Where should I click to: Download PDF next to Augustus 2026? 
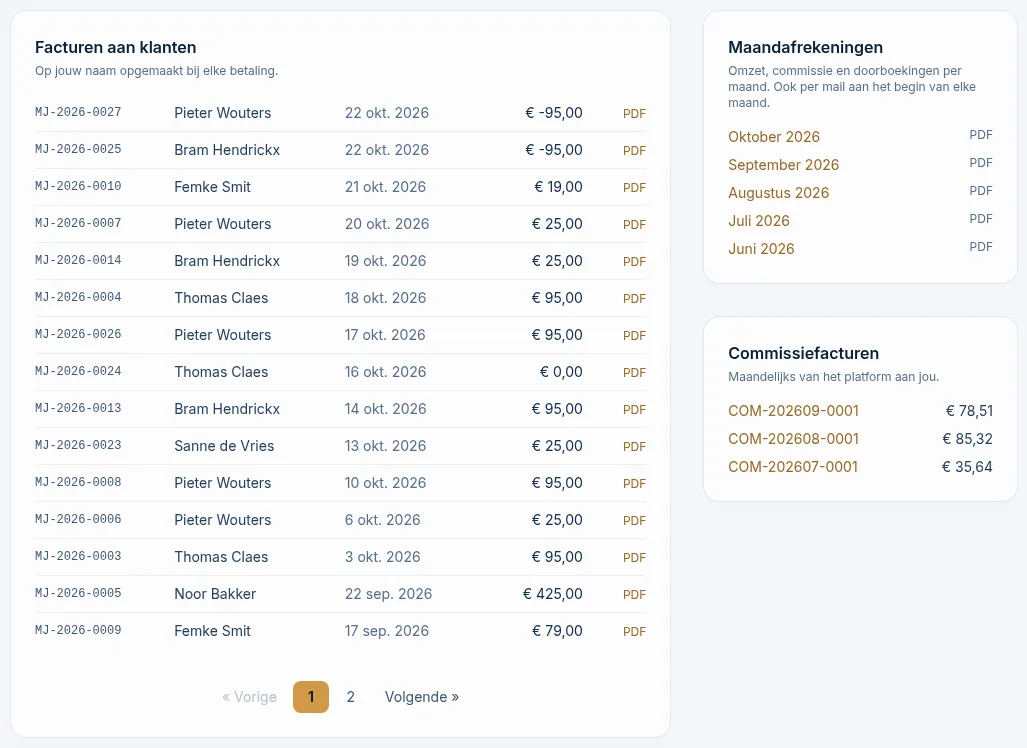980,191
